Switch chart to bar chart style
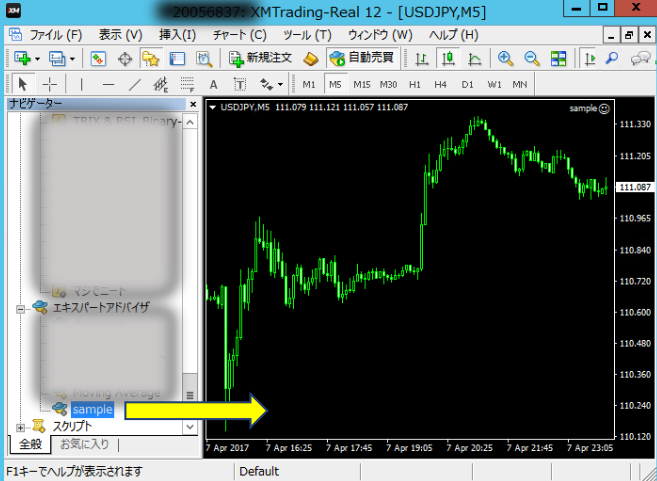The height and width of the screenshot is (481, 657). 422,59
